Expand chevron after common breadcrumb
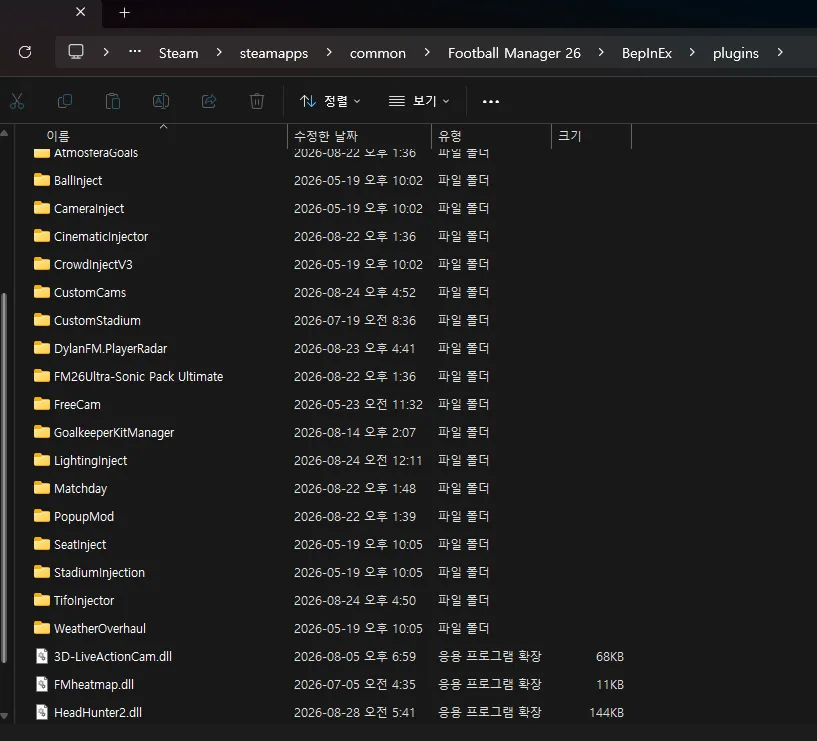Screen dimensions: 817x741 [x=427, y=52]
